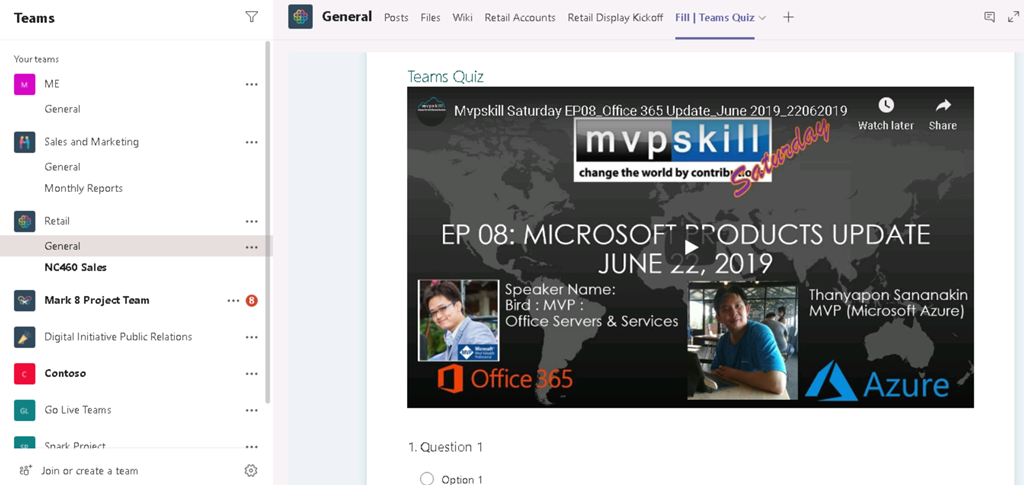Open more options for Retail team
The image size is (1024, 485).
pos(251,221)
